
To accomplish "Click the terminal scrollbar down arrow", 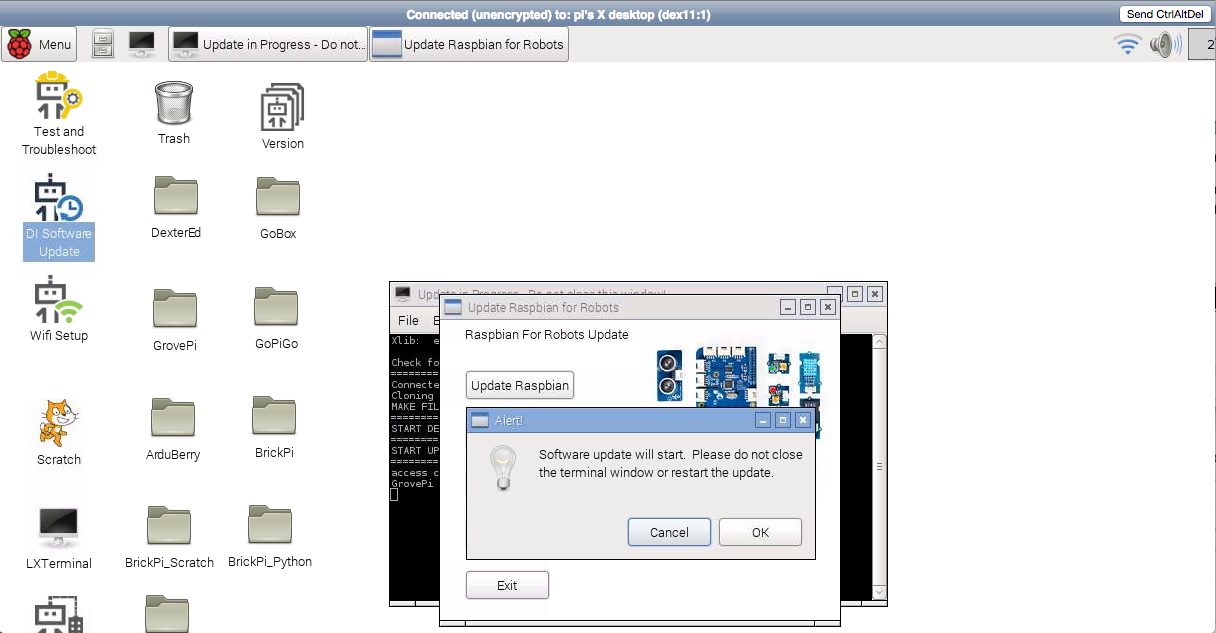I will click(879, 592).
